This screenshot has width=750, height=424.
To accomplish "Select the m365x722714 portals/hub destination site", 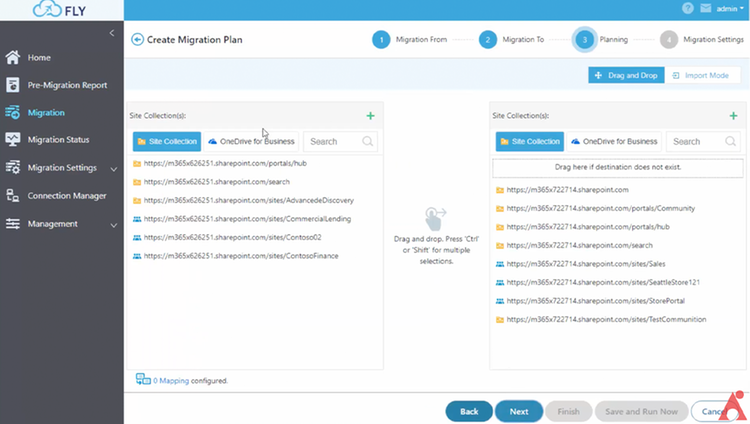I will (x=587, y=227).
